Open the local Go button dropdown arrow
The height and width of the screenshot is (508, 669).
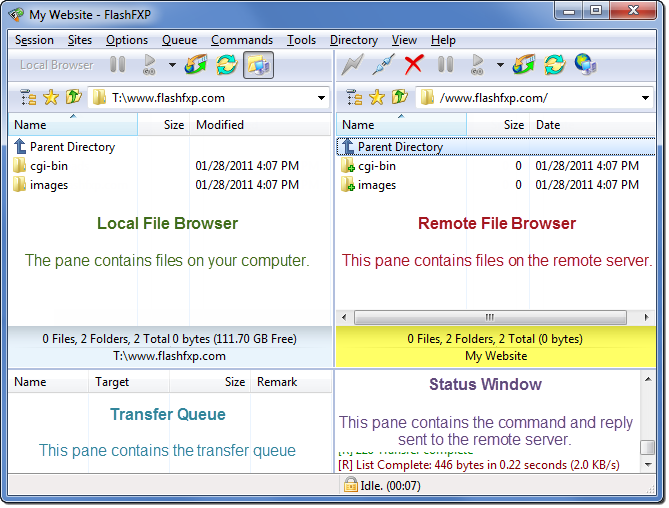172,65
